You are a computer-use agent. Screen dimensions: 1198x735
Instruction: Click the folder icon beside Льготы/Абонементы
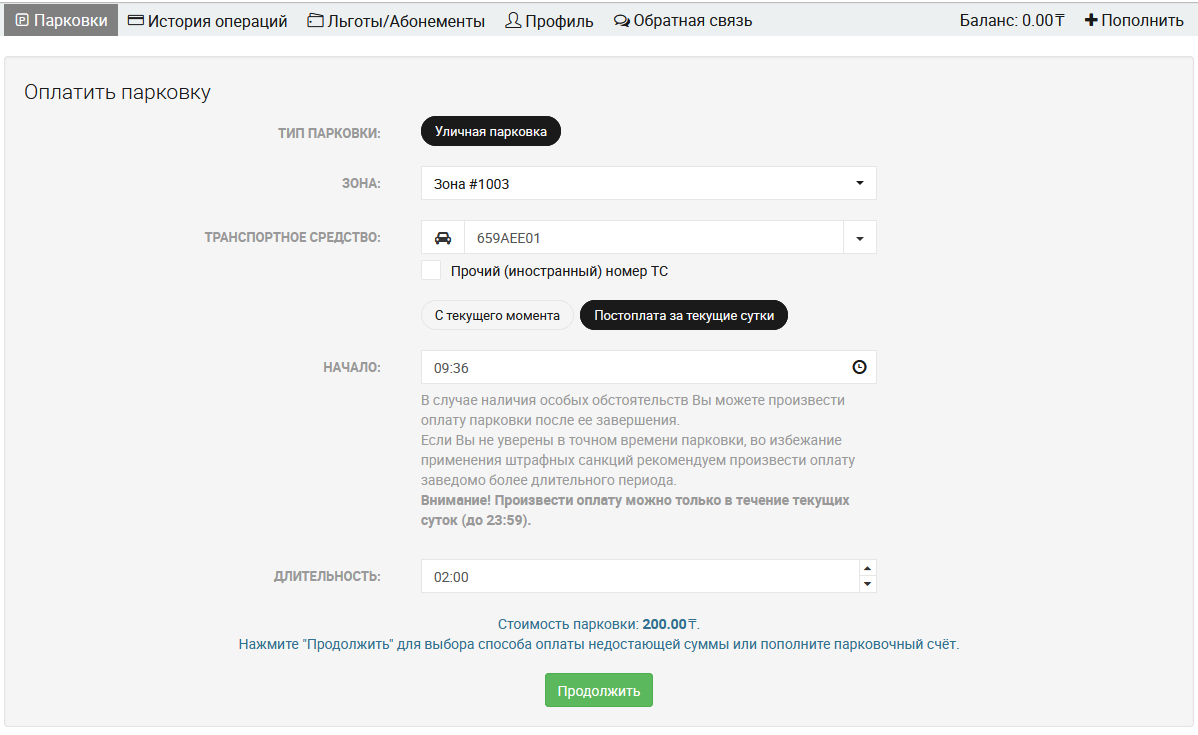tap(315, 20)
